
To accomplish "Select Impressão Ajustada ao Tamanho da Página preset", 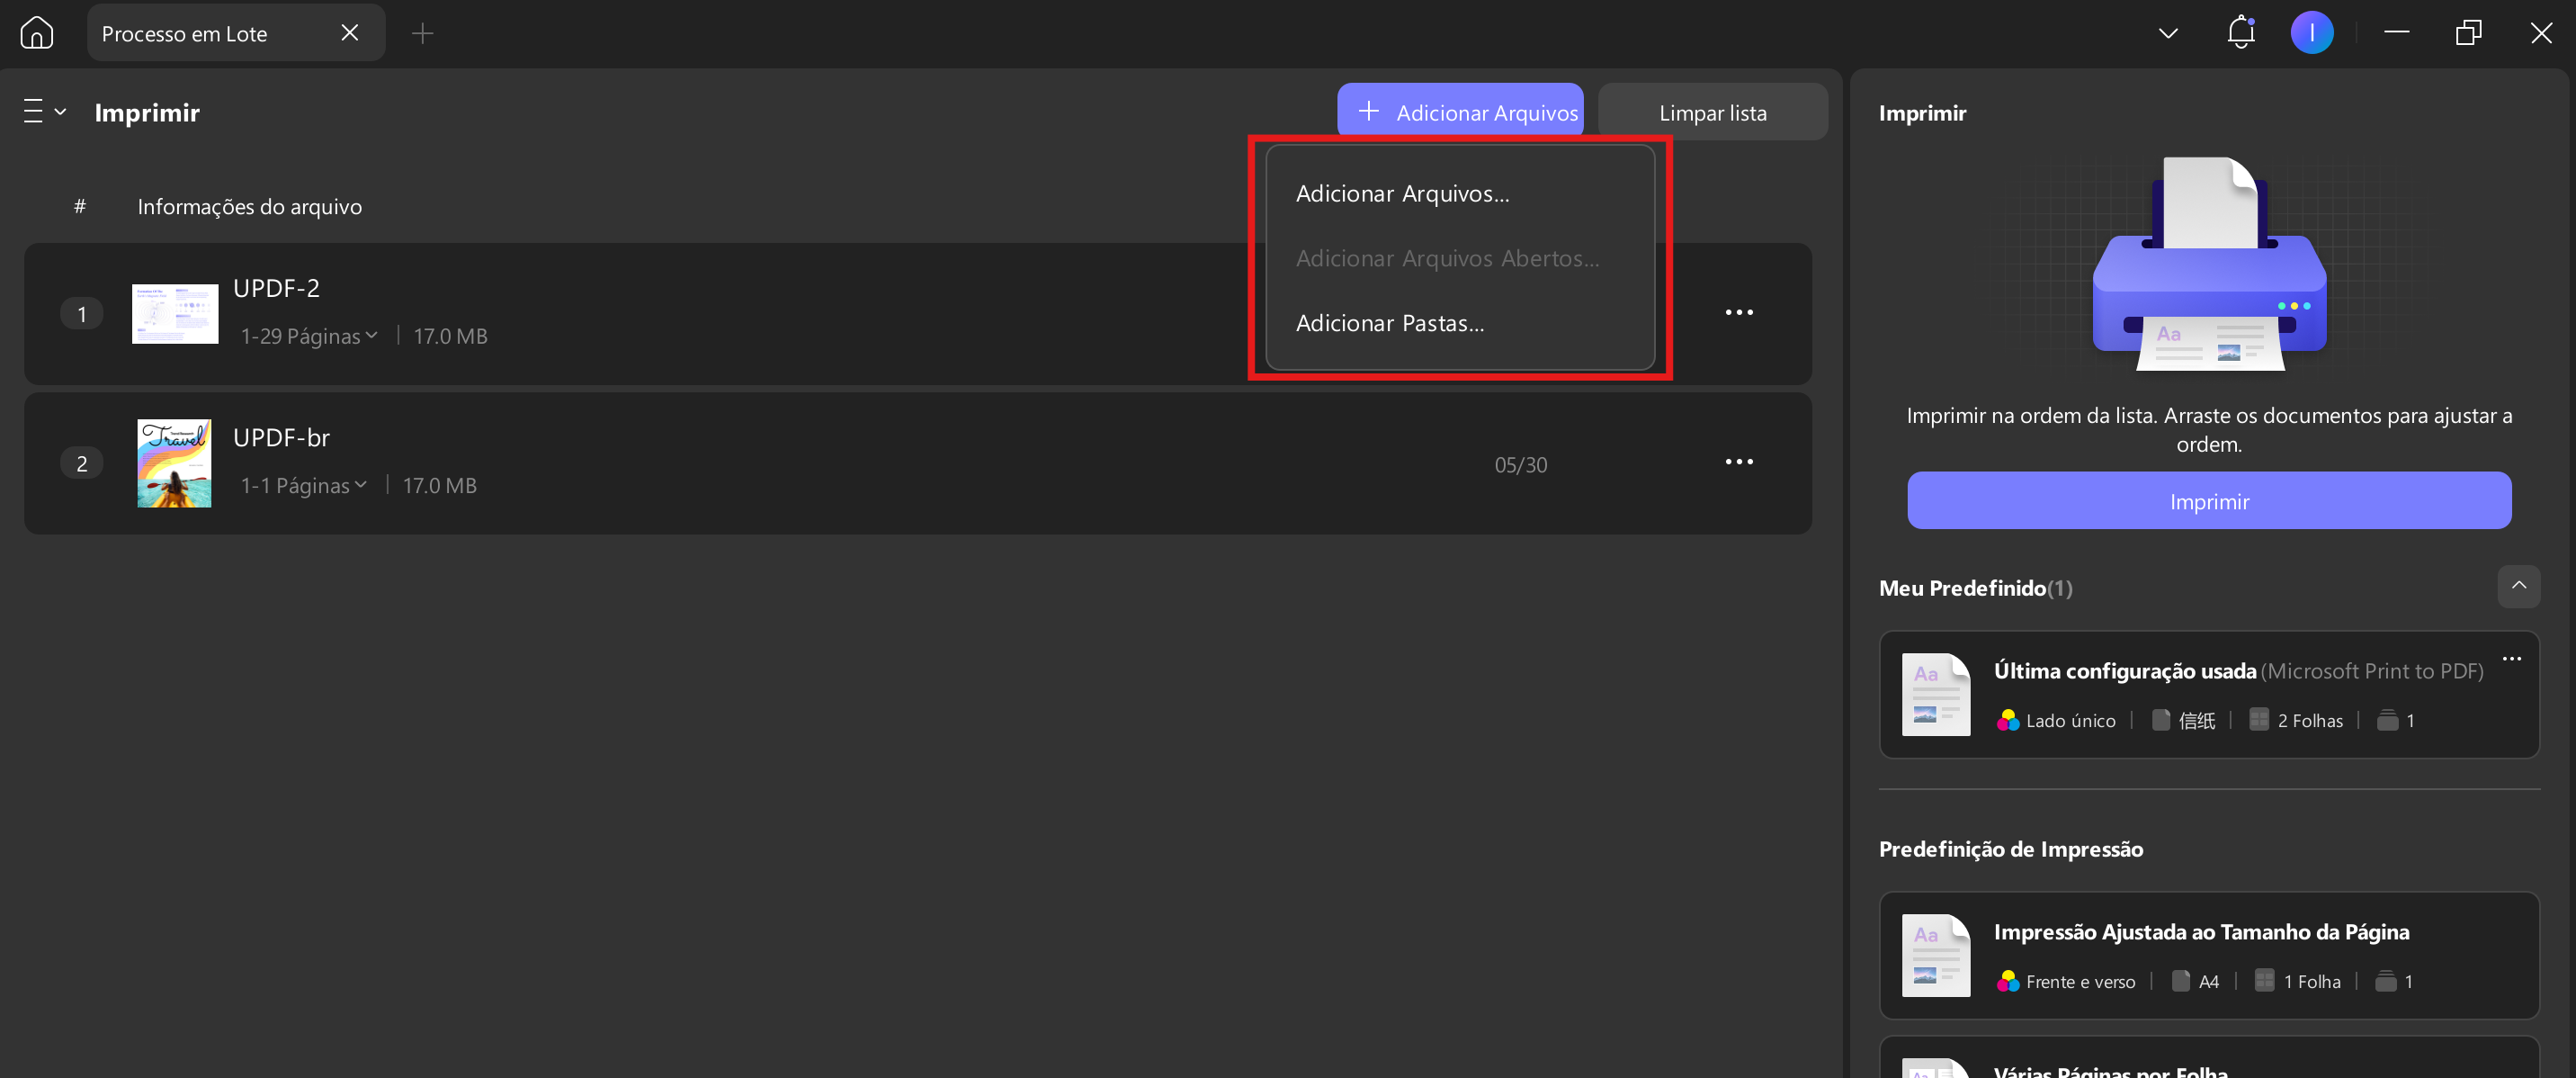I will pyautogui.click(x=2209, y=956).
